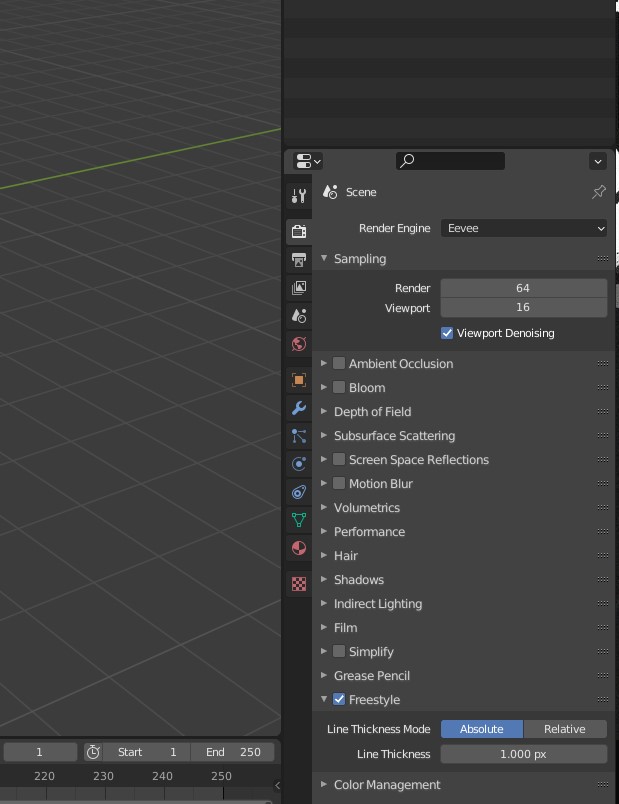The height and width of the screenshot is (804, 619).
Task: Open the properties options dropdown arrow
Action: pos(598,162)
